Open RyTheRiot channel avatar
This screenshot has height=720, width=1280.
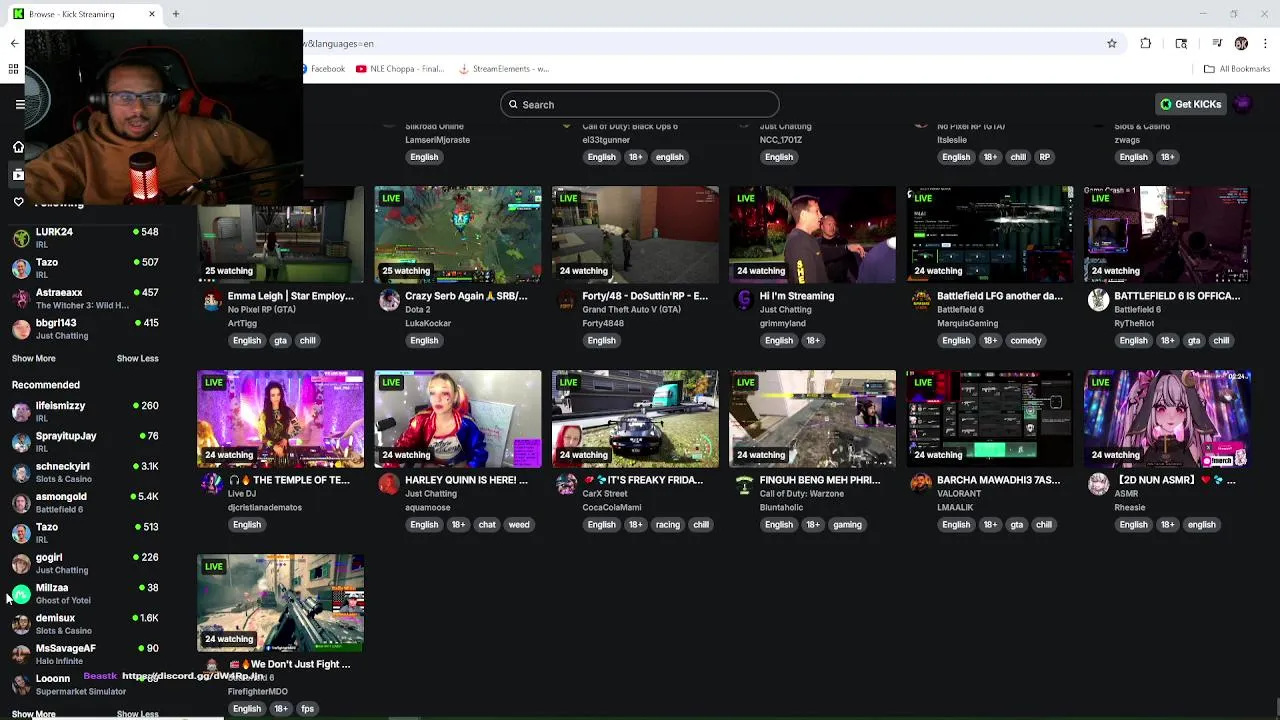pos(1099,302)
